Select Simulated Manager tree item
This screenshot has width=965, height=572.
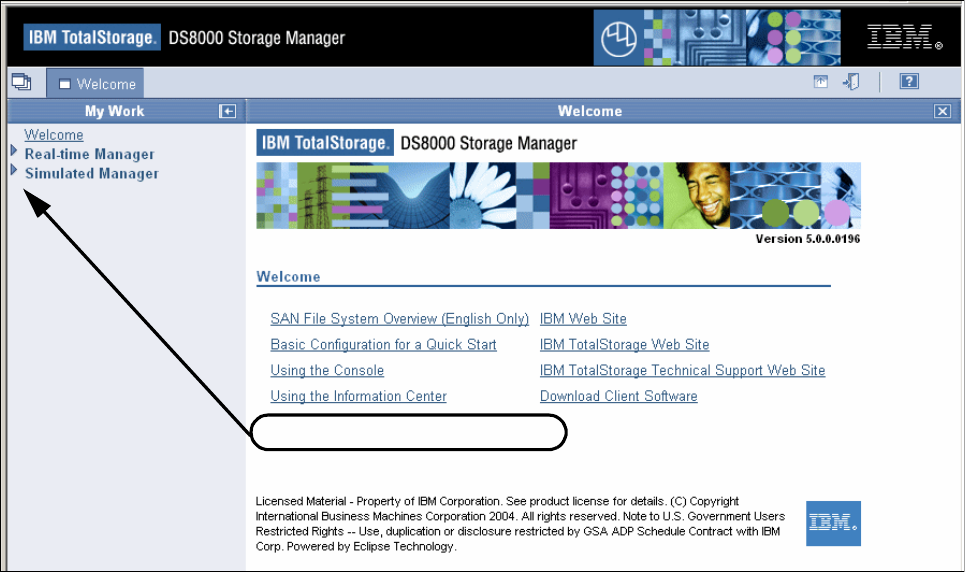tap(92, 174)
